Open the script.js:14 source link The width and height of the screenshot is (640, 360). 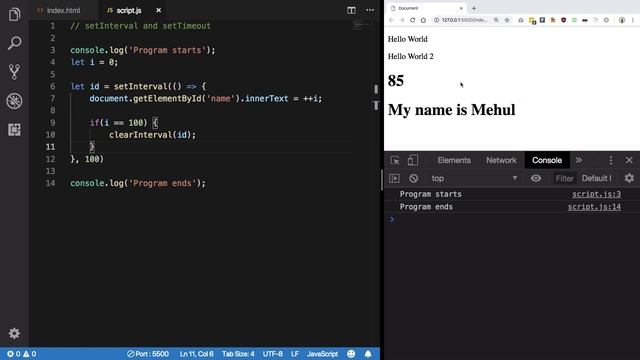coord(594,207)
